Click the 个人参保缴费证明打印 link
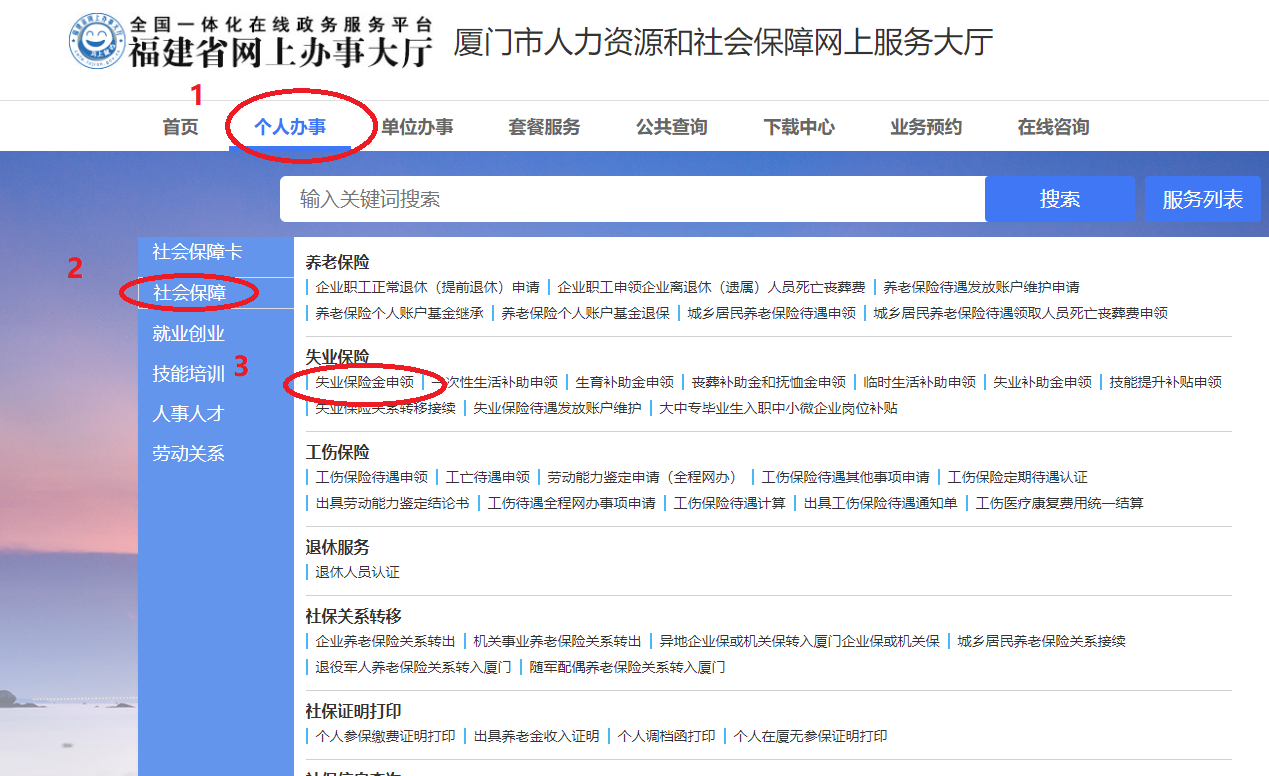 (385, 736)
